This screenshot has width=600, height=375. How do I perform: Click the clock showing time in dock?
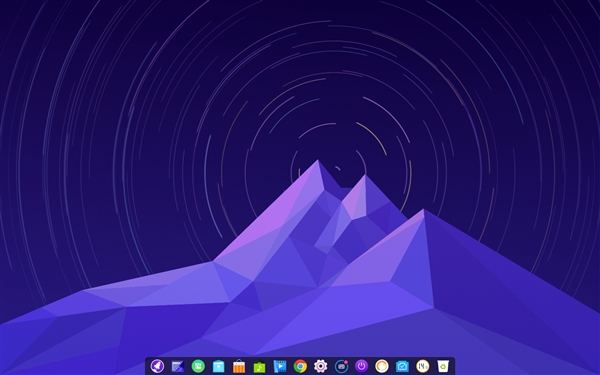422,366
